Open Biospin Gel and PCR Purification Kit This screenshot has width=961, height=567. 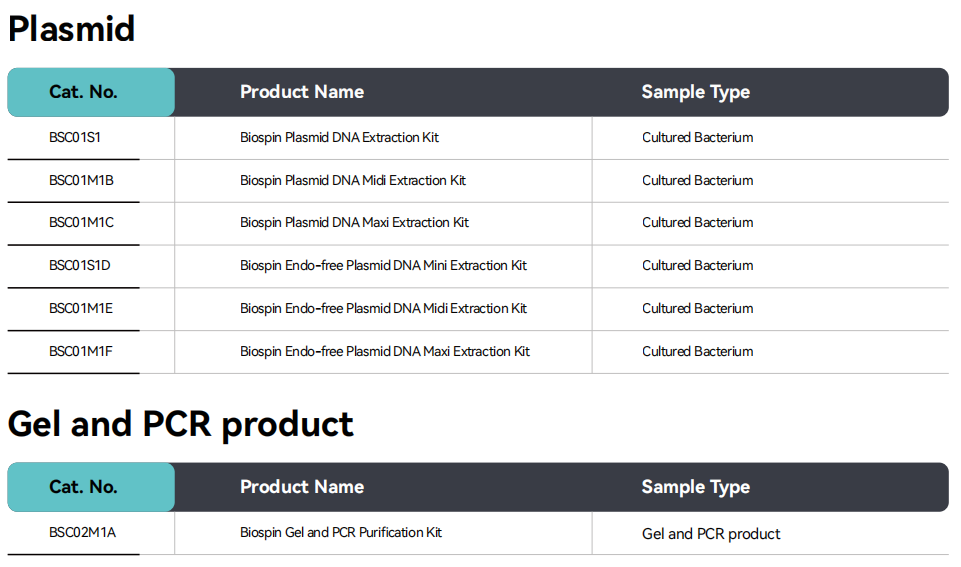(x=340, y=532)
